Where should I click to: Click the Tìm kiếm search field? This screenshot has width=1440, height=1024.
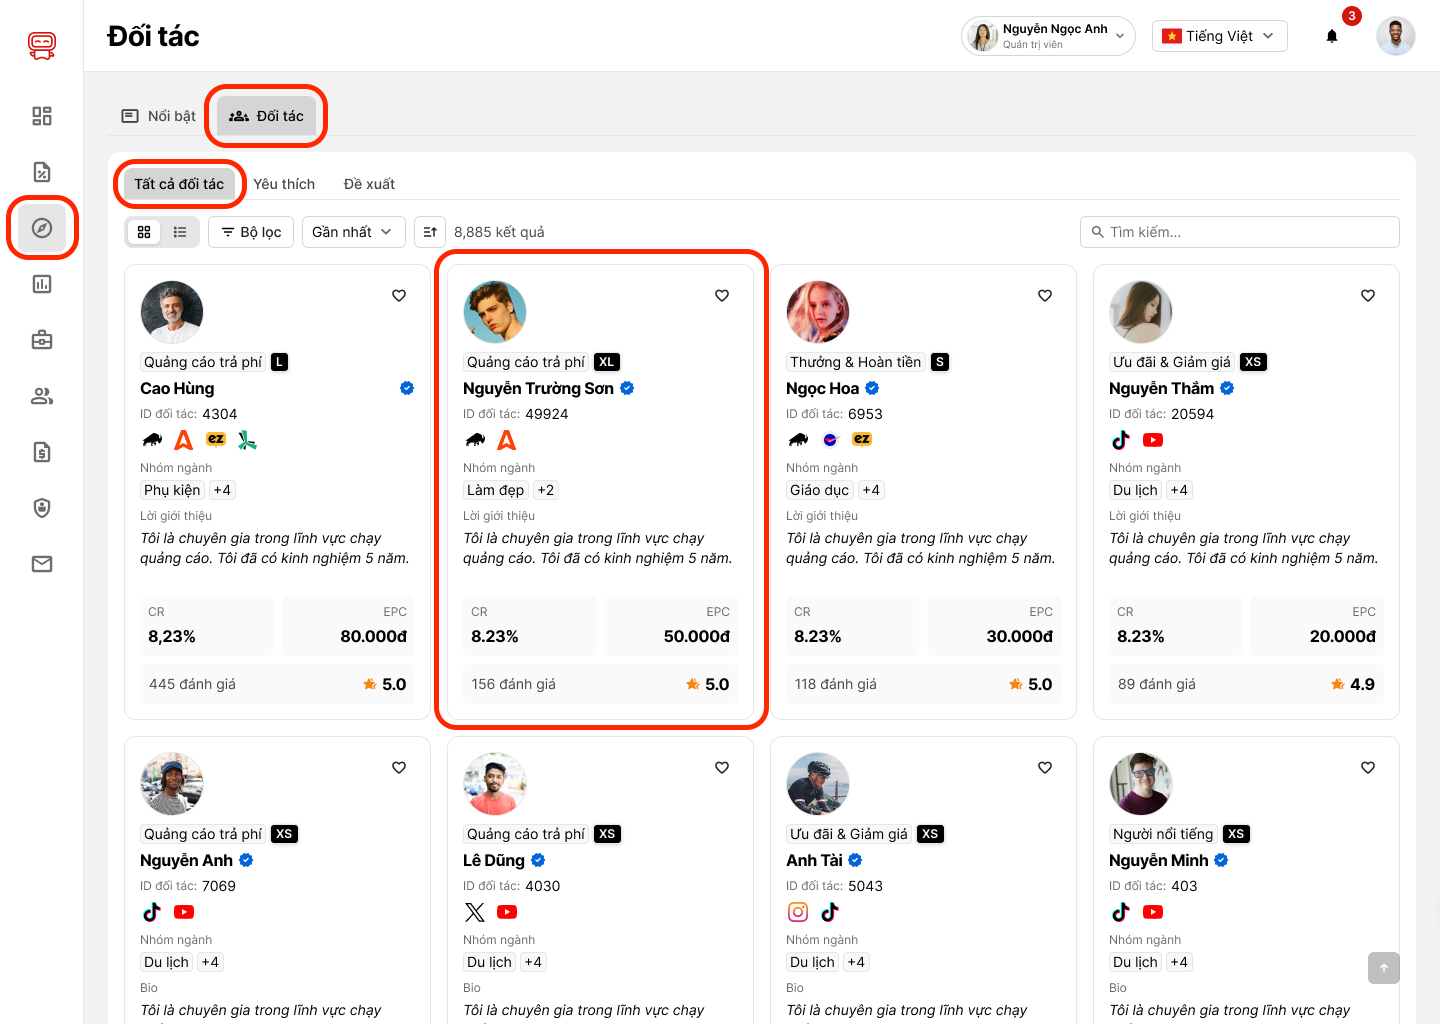click(1240, 232)
